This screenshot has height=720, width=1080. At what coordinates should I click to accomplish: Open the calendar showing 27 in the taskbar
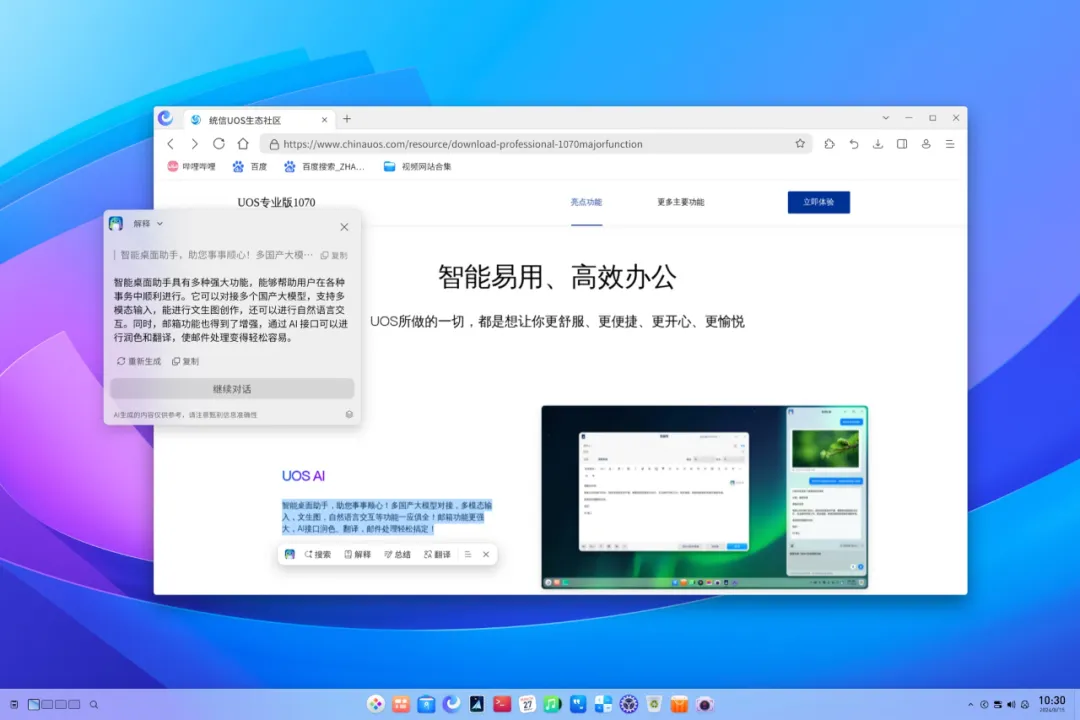tap(527, 704)
